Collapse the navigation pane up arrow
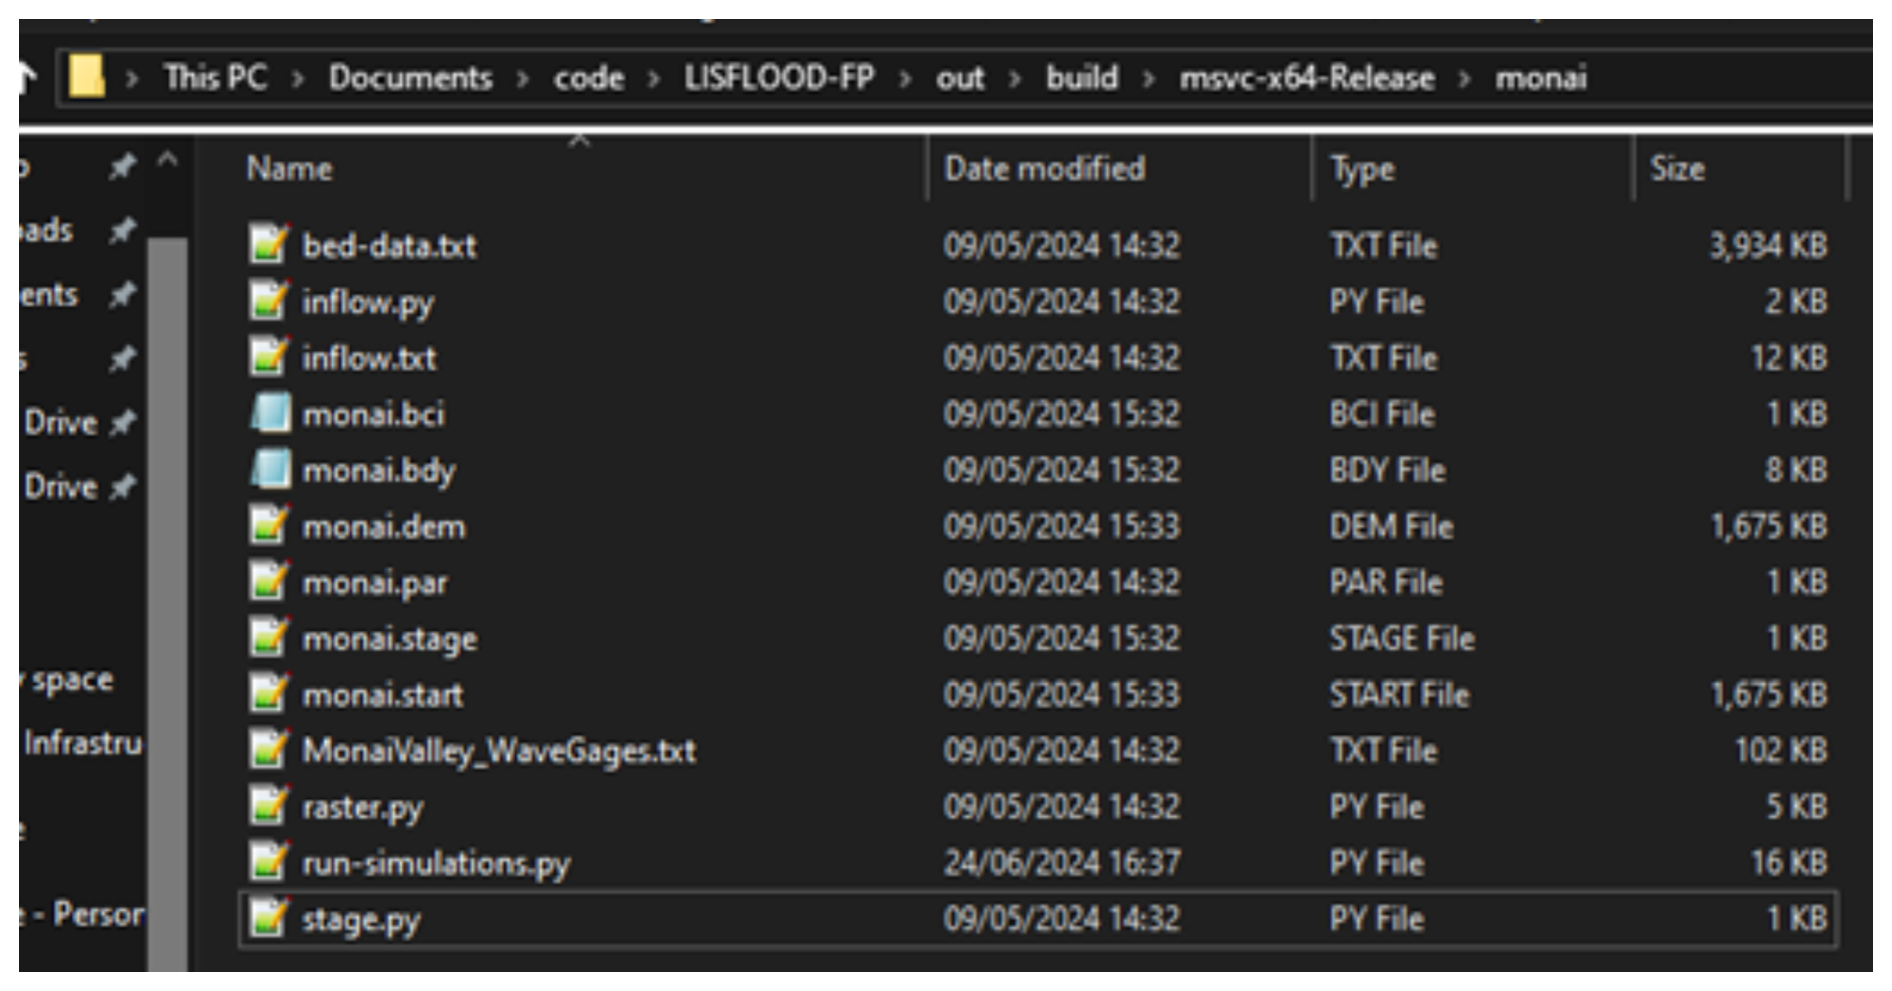The image size is (1892, 991). [168, 160]
